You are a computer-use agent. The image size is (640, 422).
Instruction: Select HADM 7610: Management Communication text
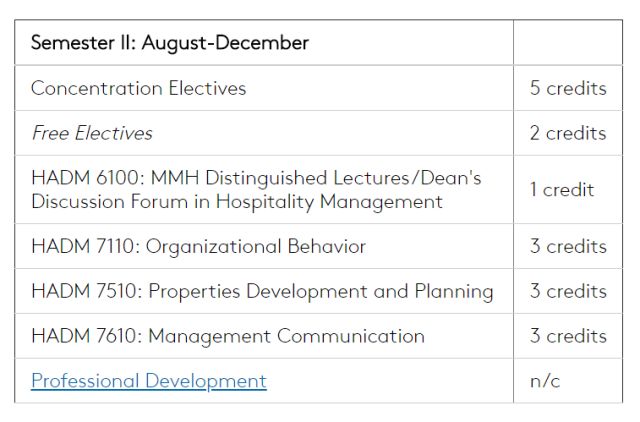[x=228, y=336]
